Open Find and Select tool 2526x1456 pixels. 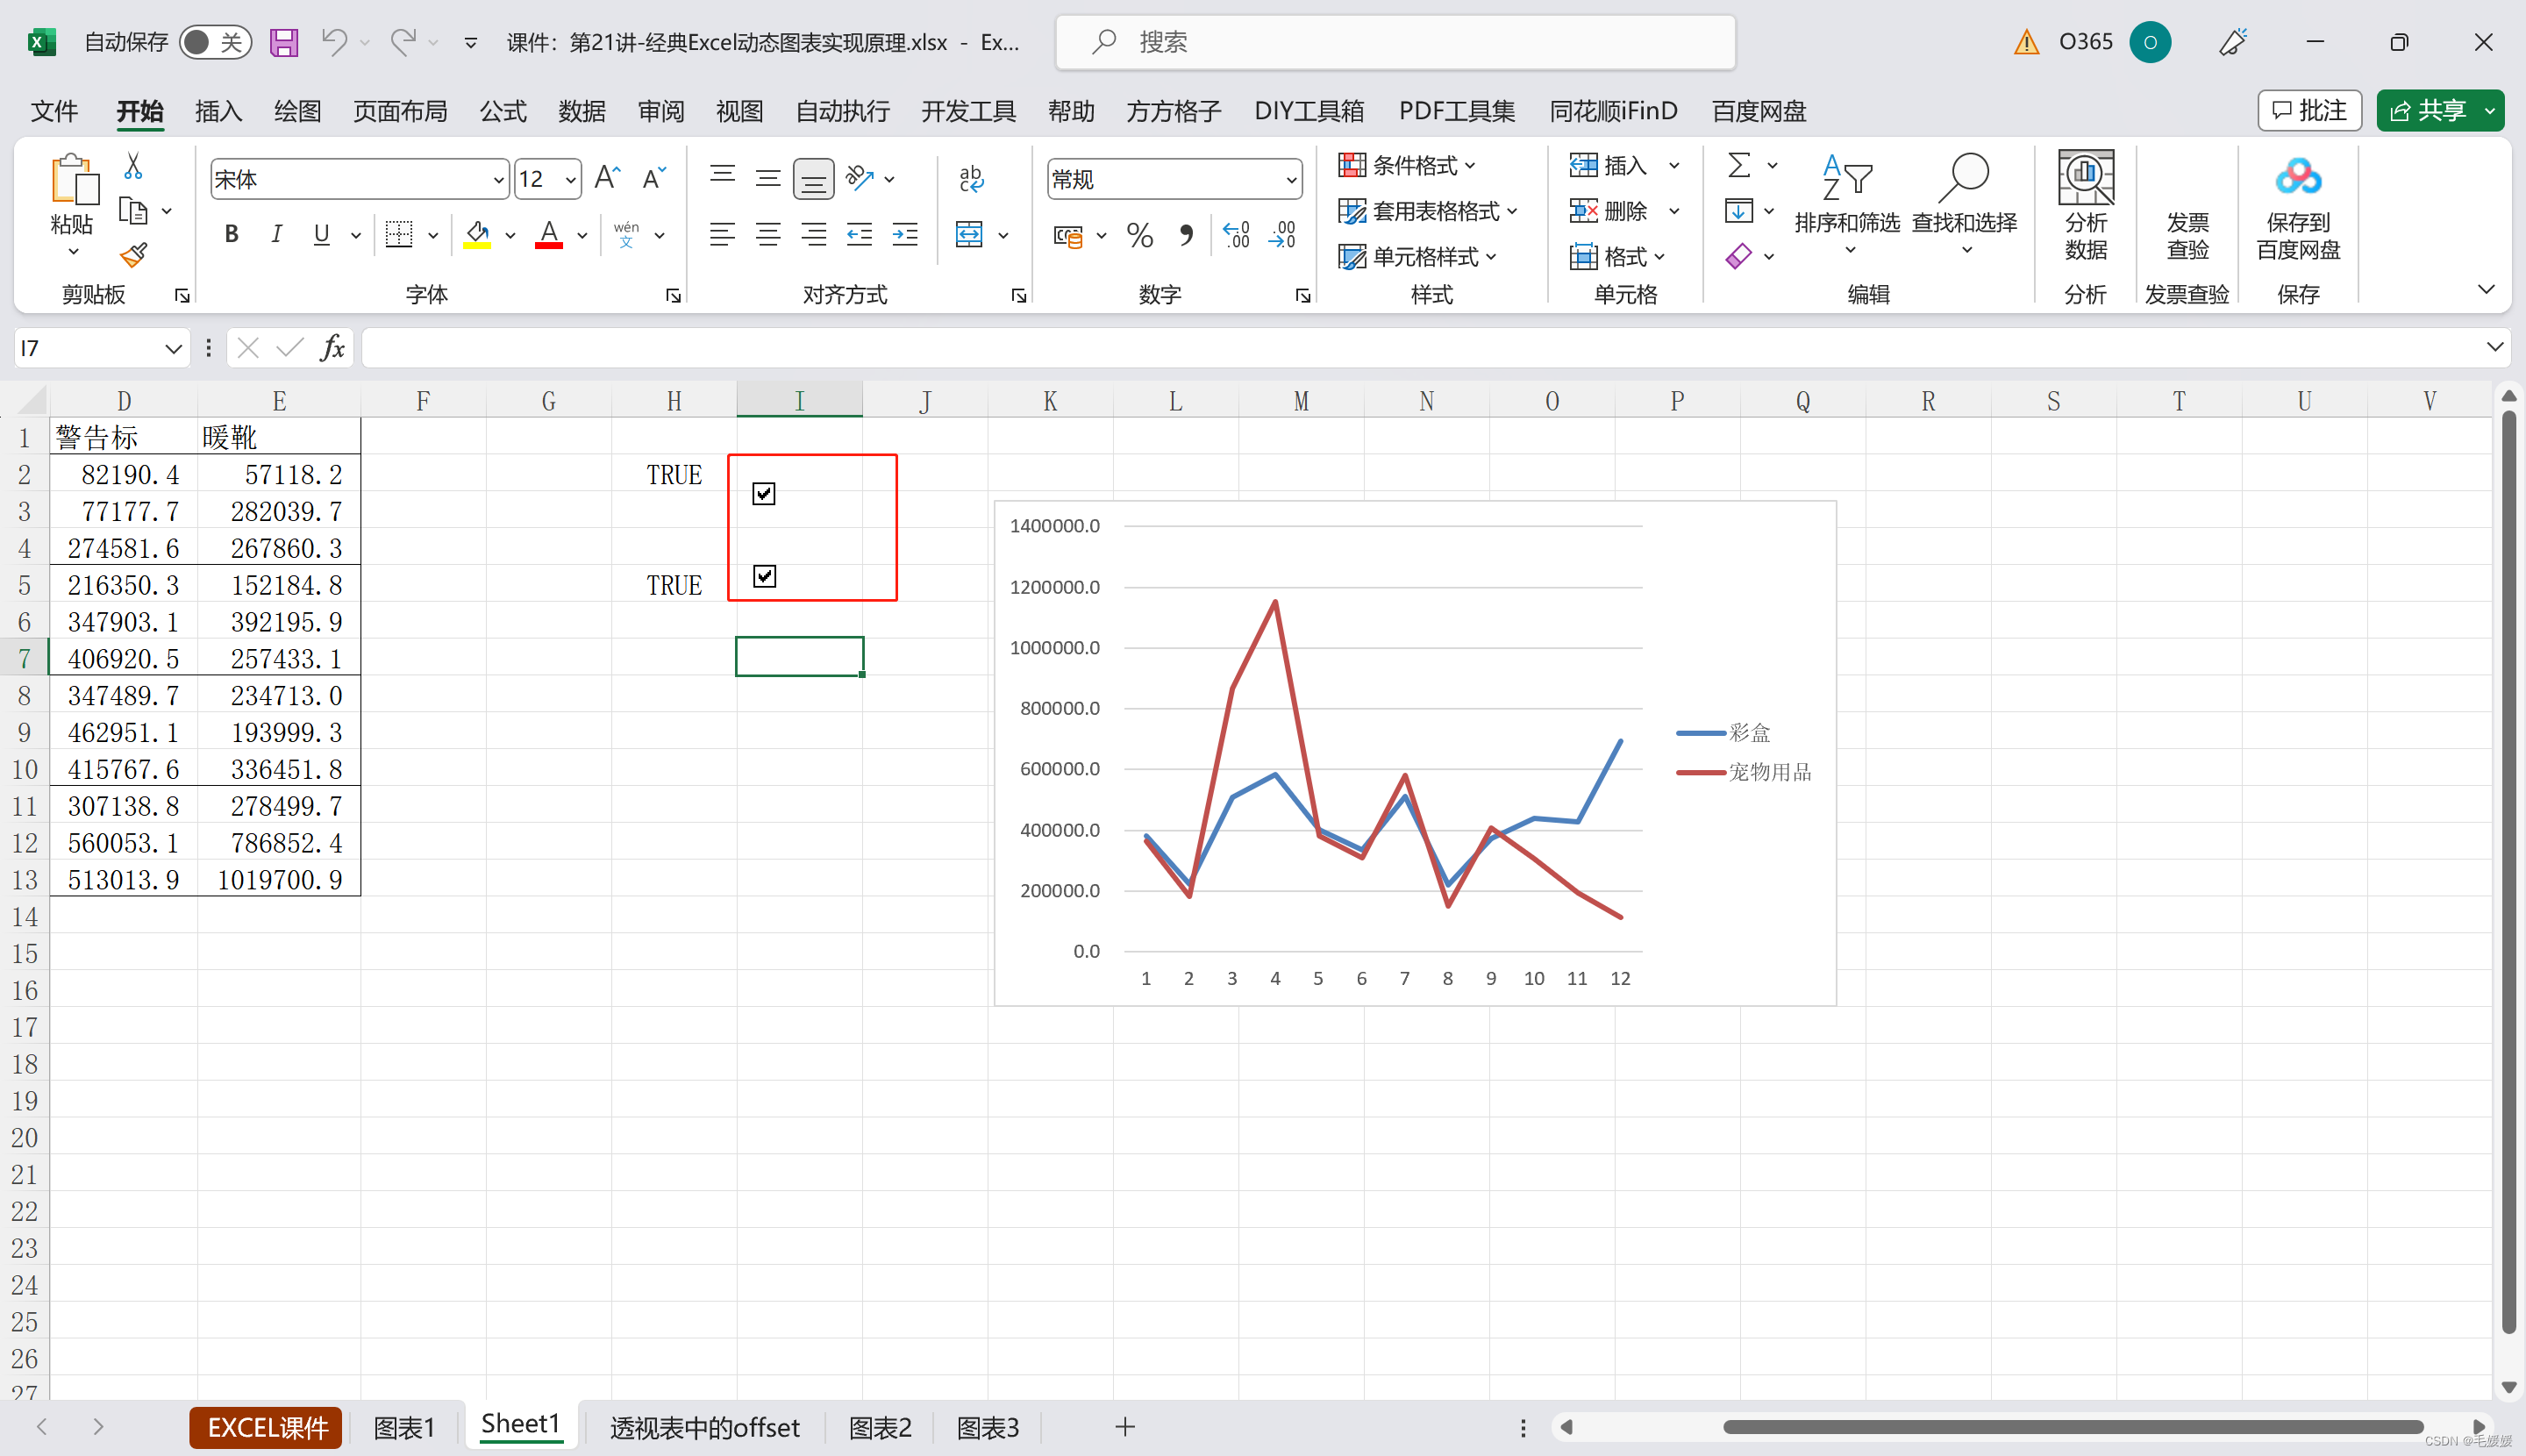[x=1964, y=206]
